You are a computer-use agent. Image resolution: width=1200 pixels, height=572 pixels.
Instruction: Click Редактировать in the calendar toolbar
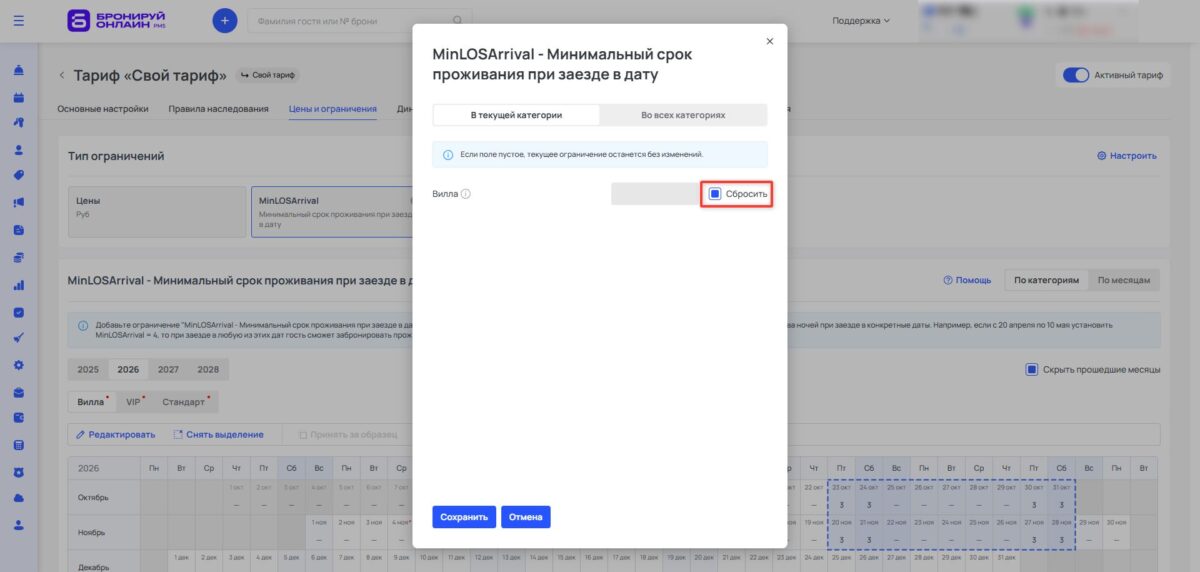[116, 435]
